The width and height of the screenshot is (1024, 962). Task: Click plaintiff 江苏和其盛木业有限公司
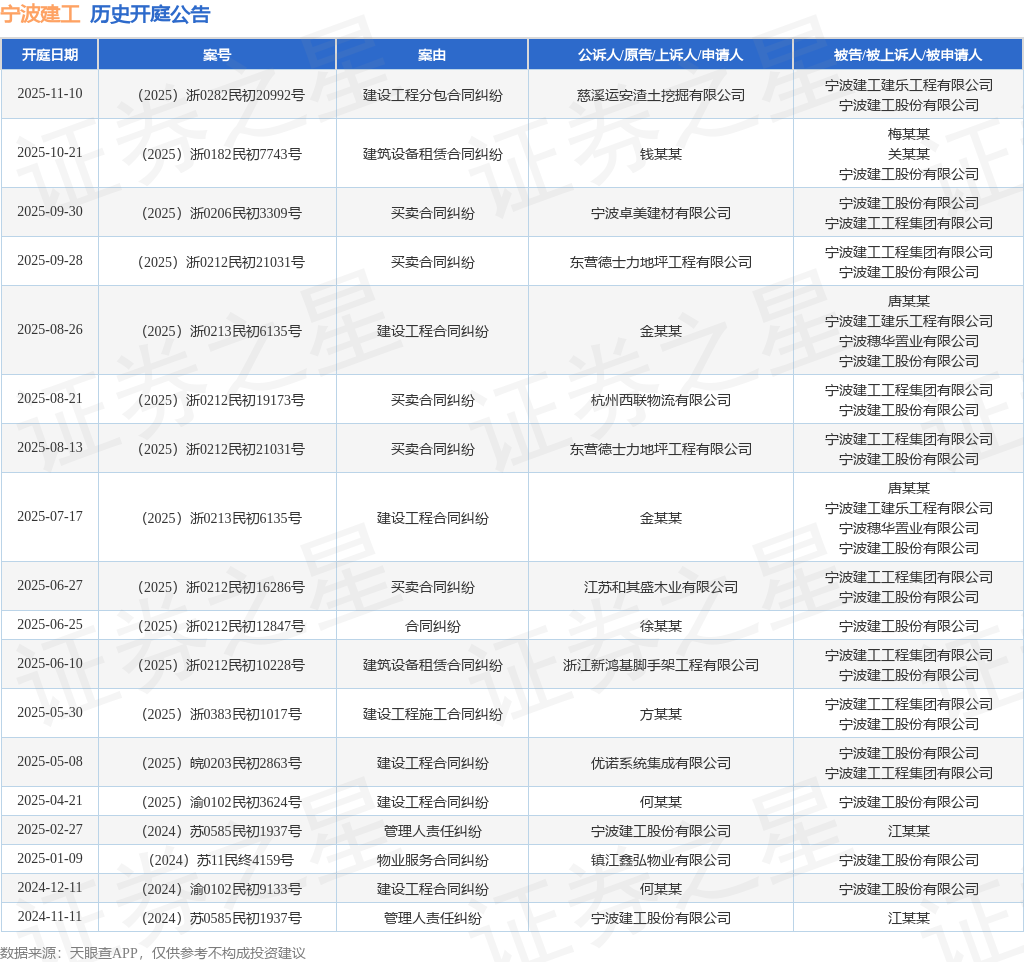(x=661, y=587)
